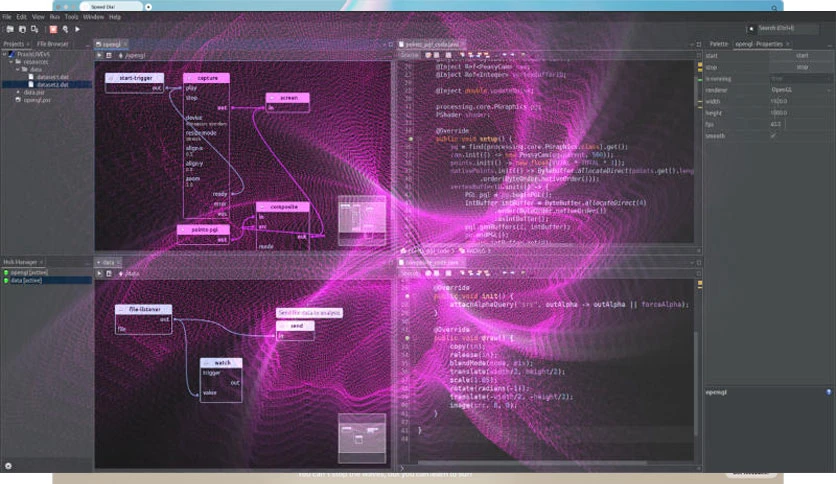Click the grid icon beside /opengl play button
The height and width of the screenshot is (484, 836).
[109, 55]
